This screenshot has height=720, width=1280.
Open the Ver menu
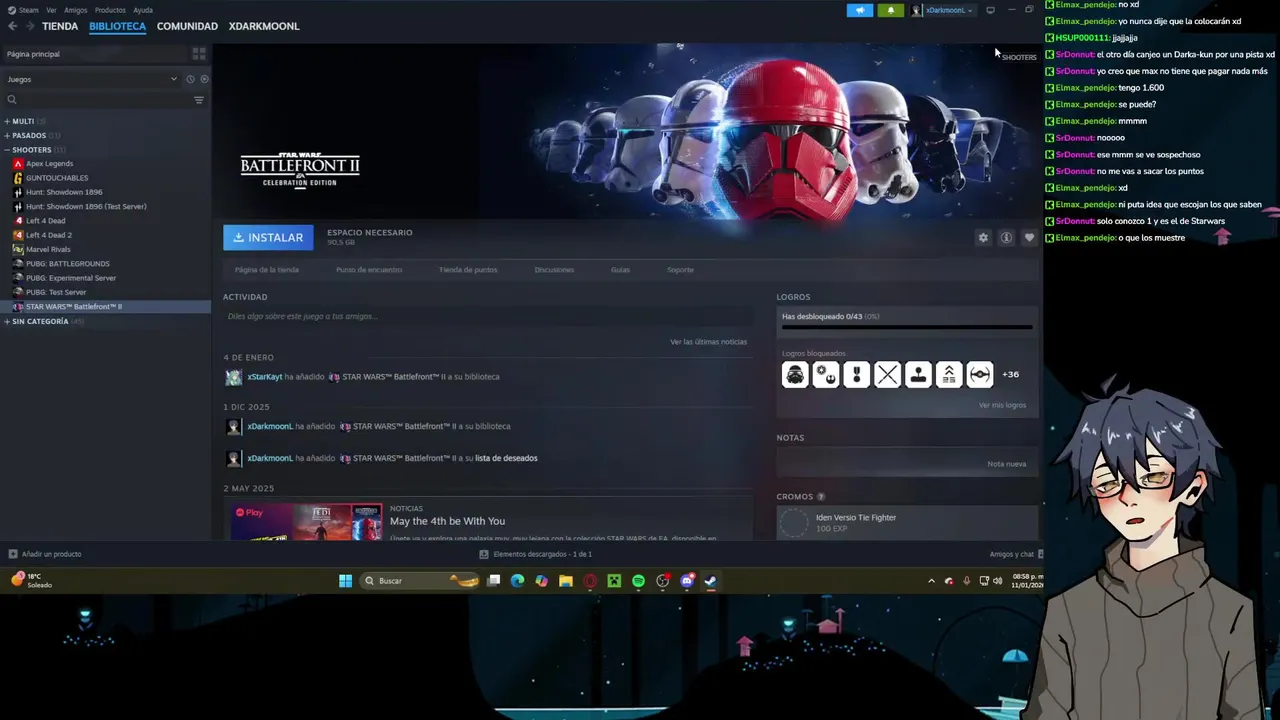pos(51,10)
